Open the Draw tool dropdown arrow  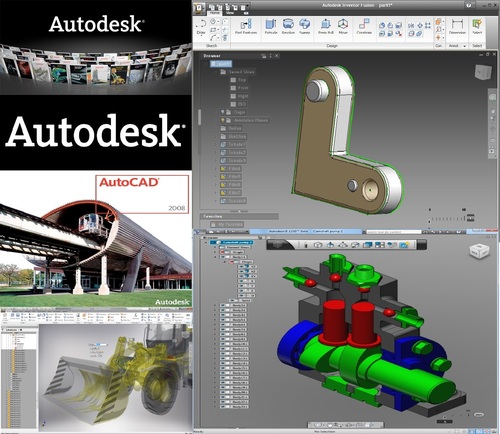point(201,36)
